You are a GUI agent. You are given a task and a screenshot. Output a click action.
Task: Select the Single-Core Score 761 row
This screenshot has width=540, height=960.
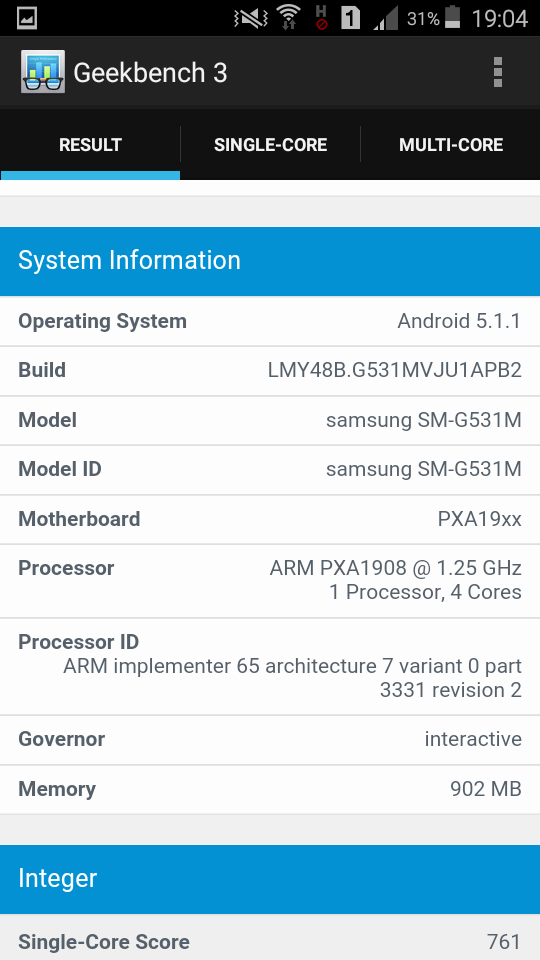pyautogui.click(x=270, y=940)
